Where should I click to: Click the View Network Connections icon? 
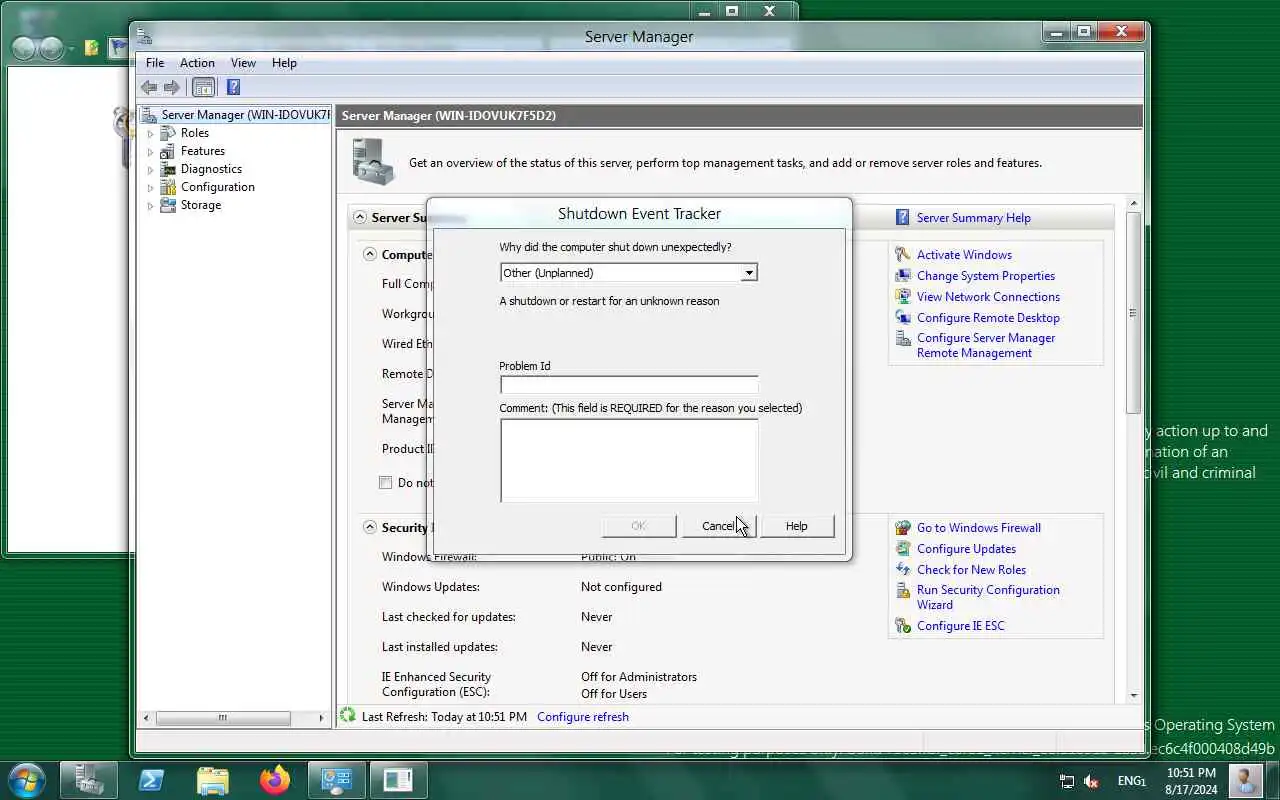(x=903, y=296)
